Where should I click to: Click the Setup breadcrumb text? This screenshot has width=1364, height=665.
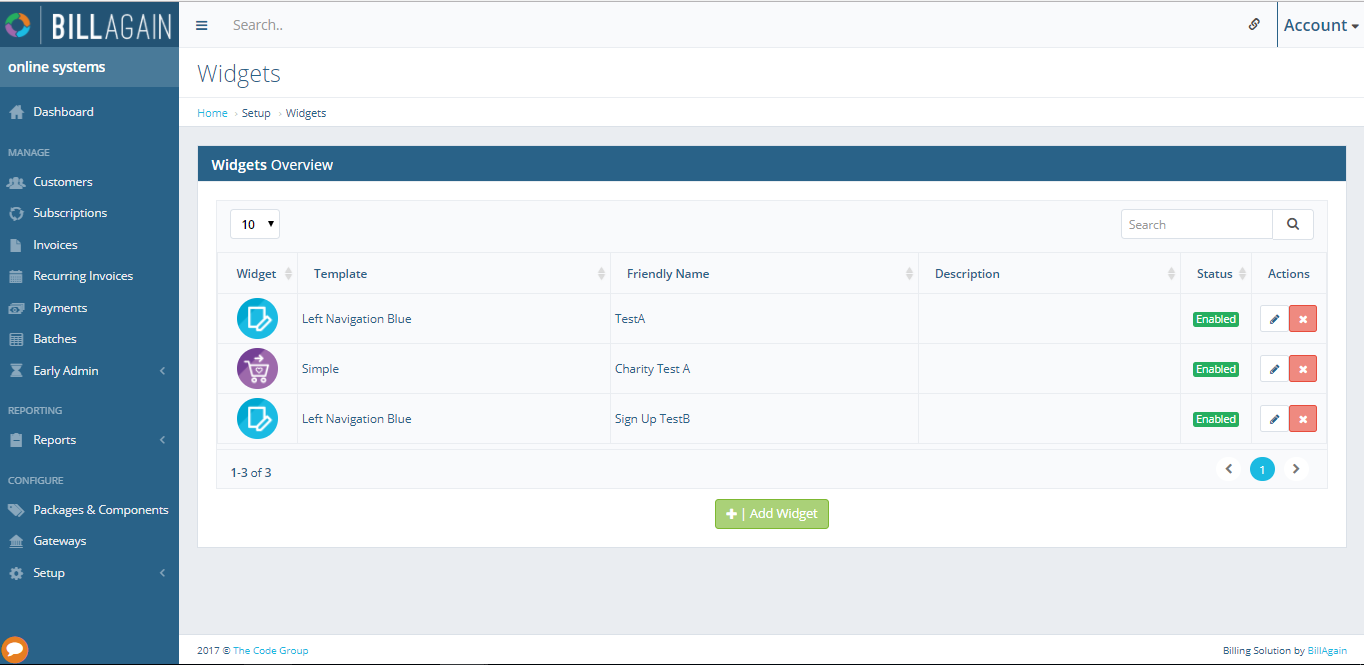pyautogui.click(x=256, y=113)
